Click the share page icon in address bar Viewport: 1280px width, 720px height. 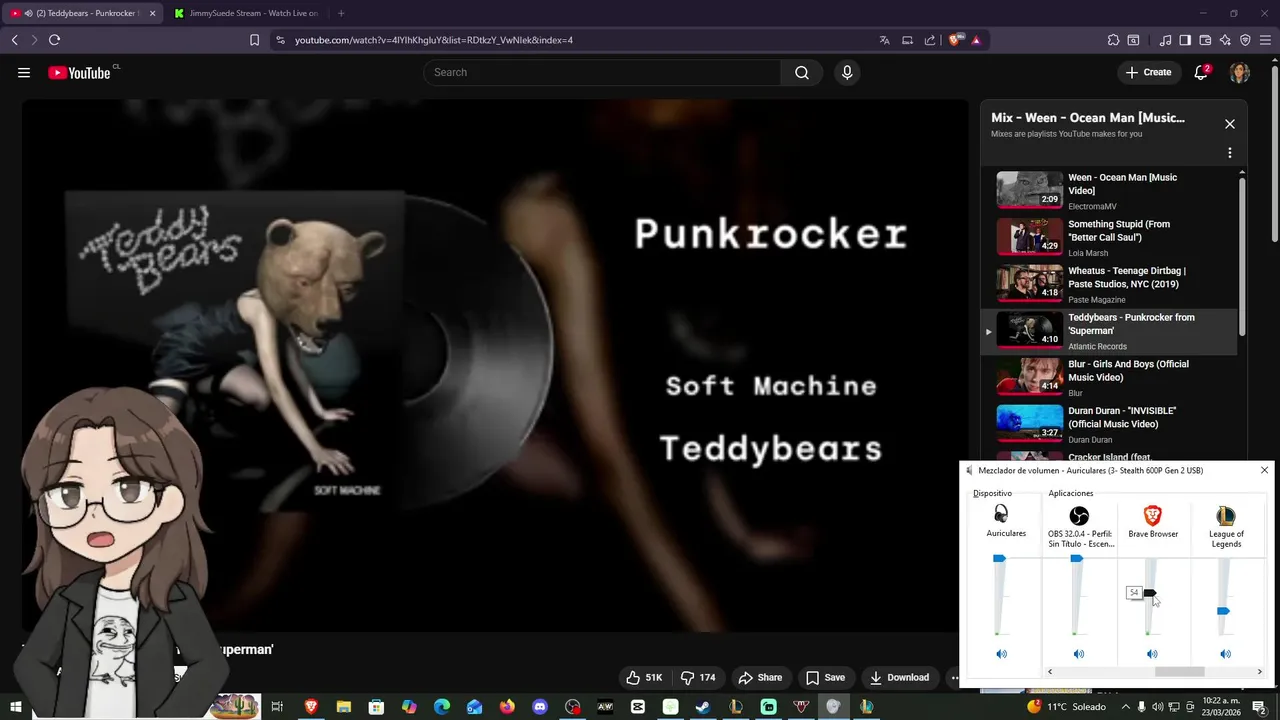point(930,40)
